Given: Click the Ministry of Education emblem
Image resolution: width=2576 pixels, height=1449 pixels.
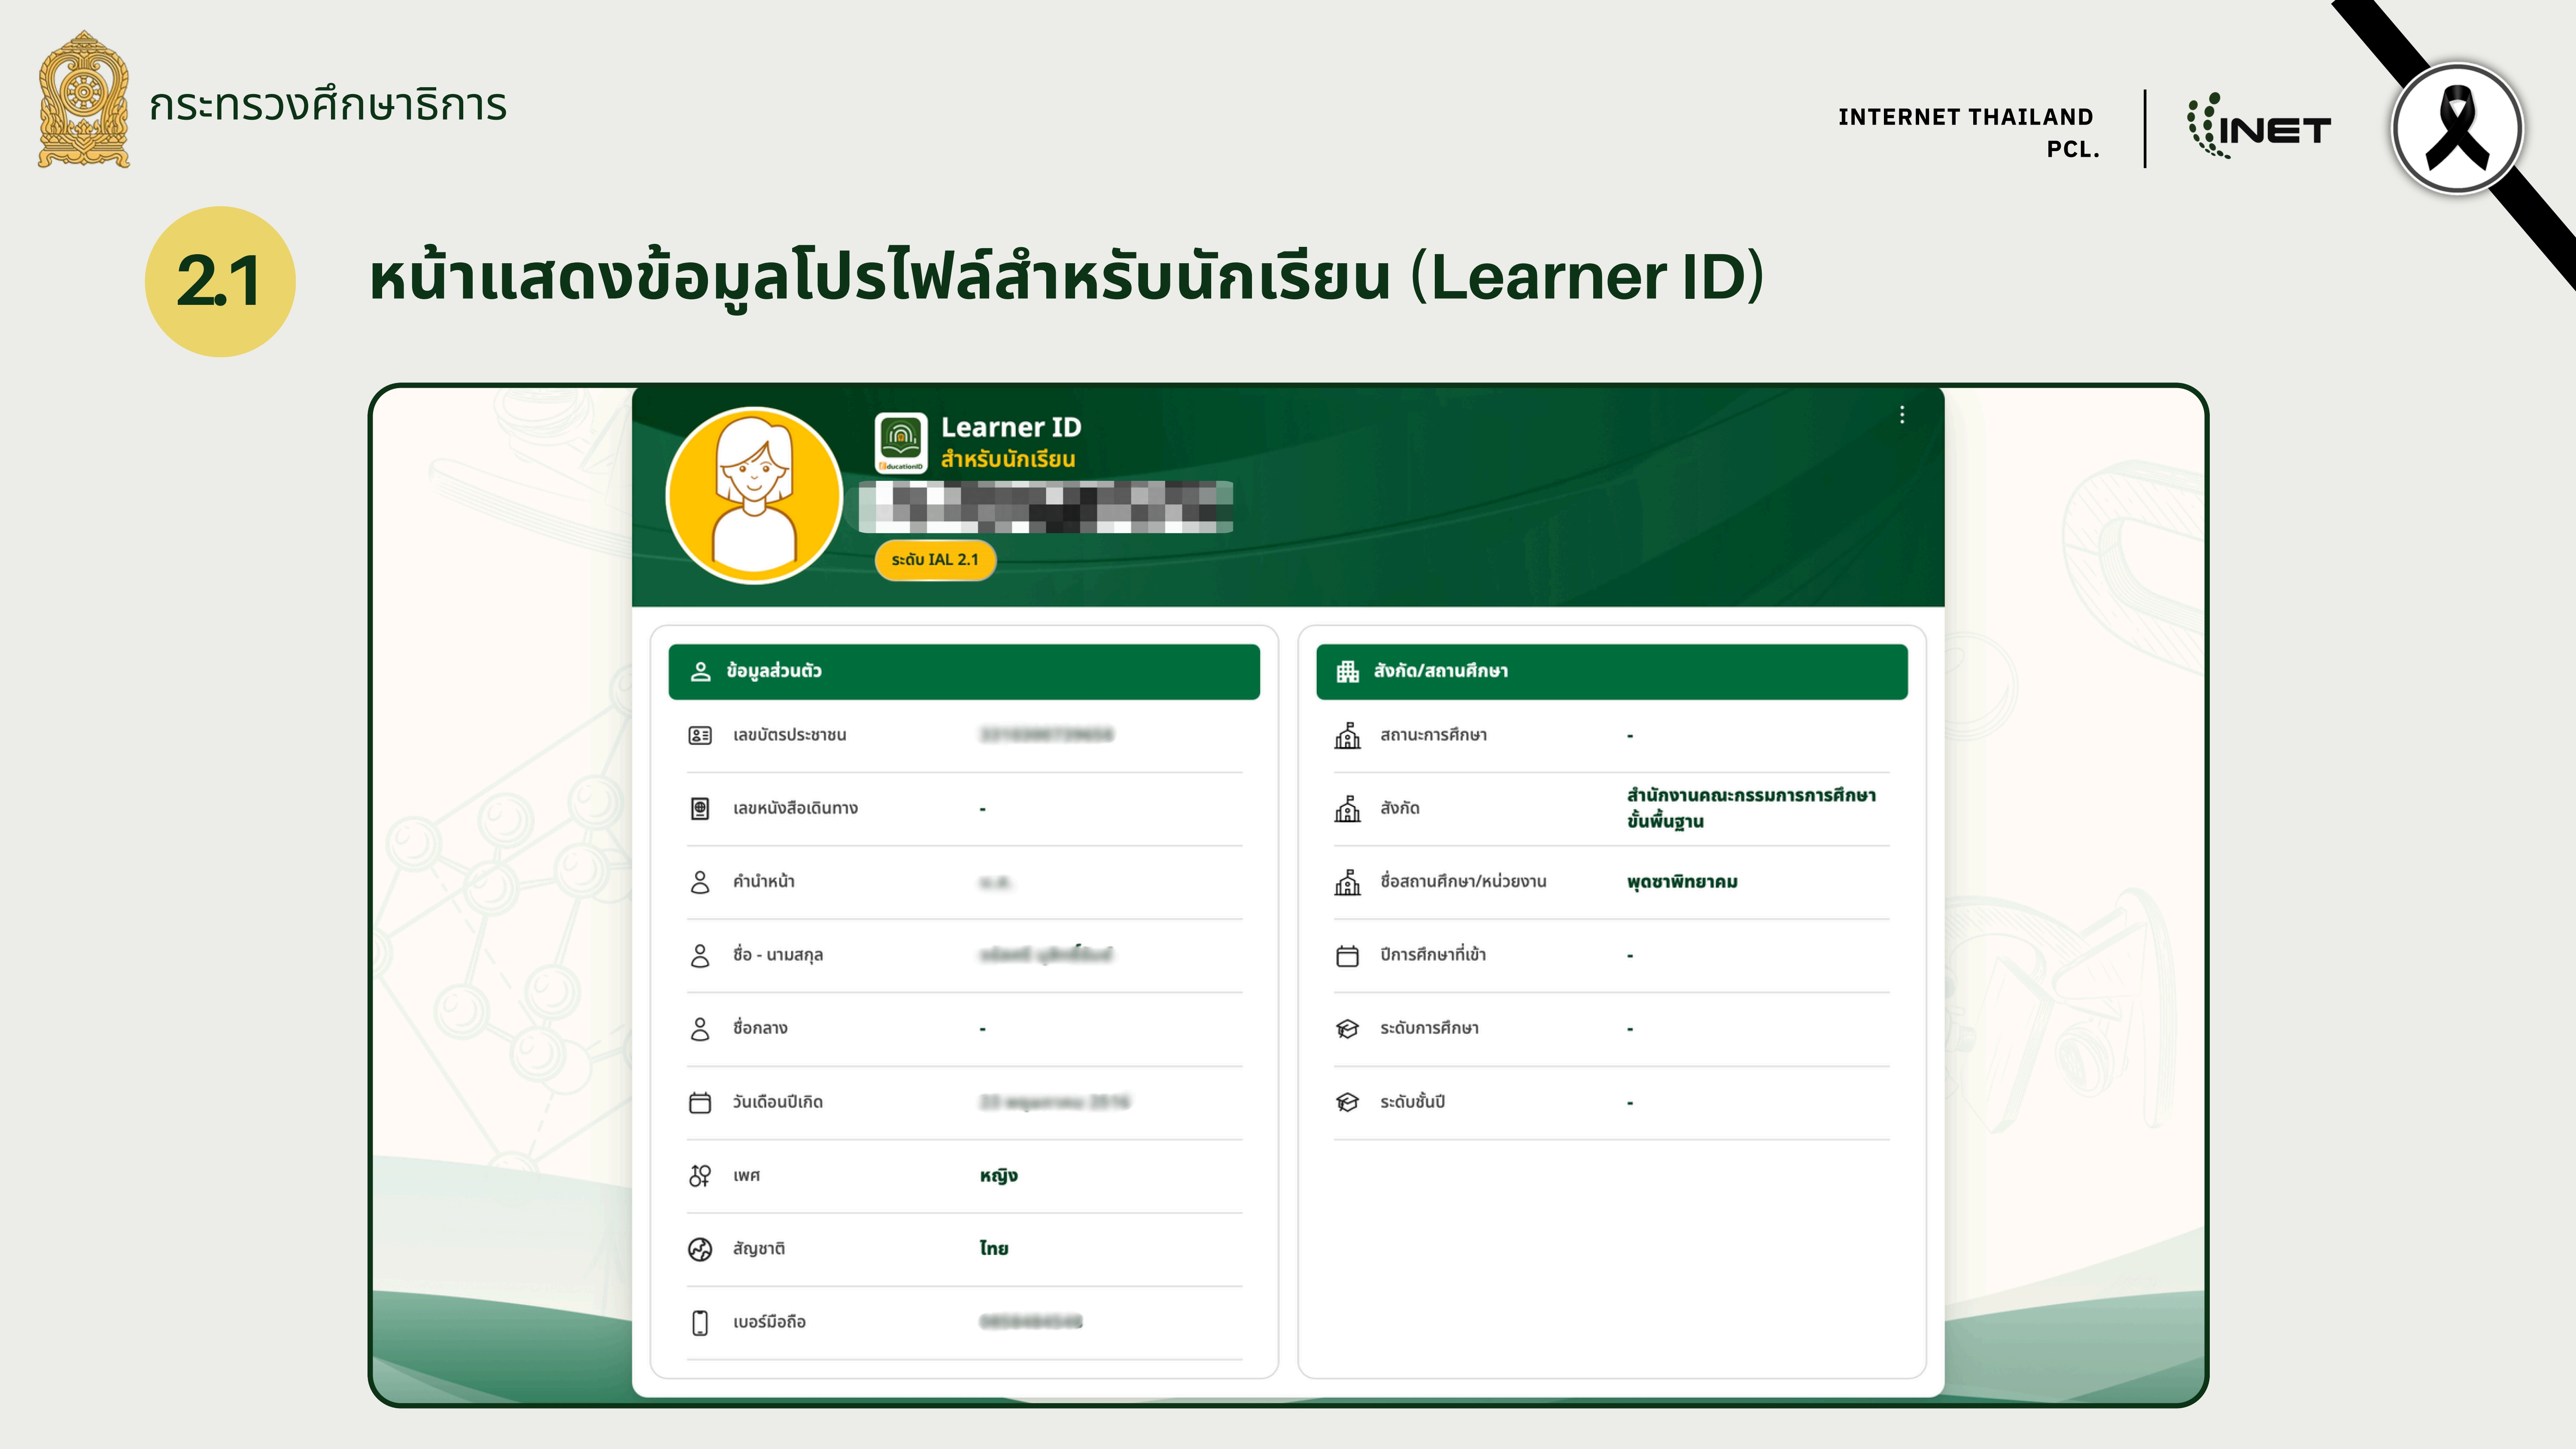Looking at the screenshot, I should pos(84,99).
